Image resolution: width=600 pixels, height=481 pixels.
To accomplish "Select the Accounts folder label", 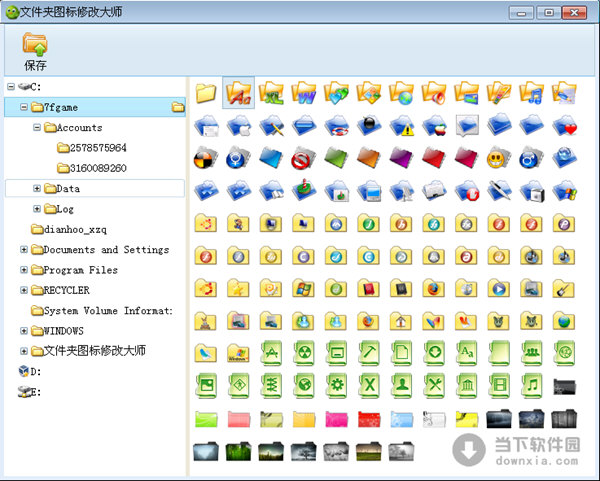I will coord(79,127).
